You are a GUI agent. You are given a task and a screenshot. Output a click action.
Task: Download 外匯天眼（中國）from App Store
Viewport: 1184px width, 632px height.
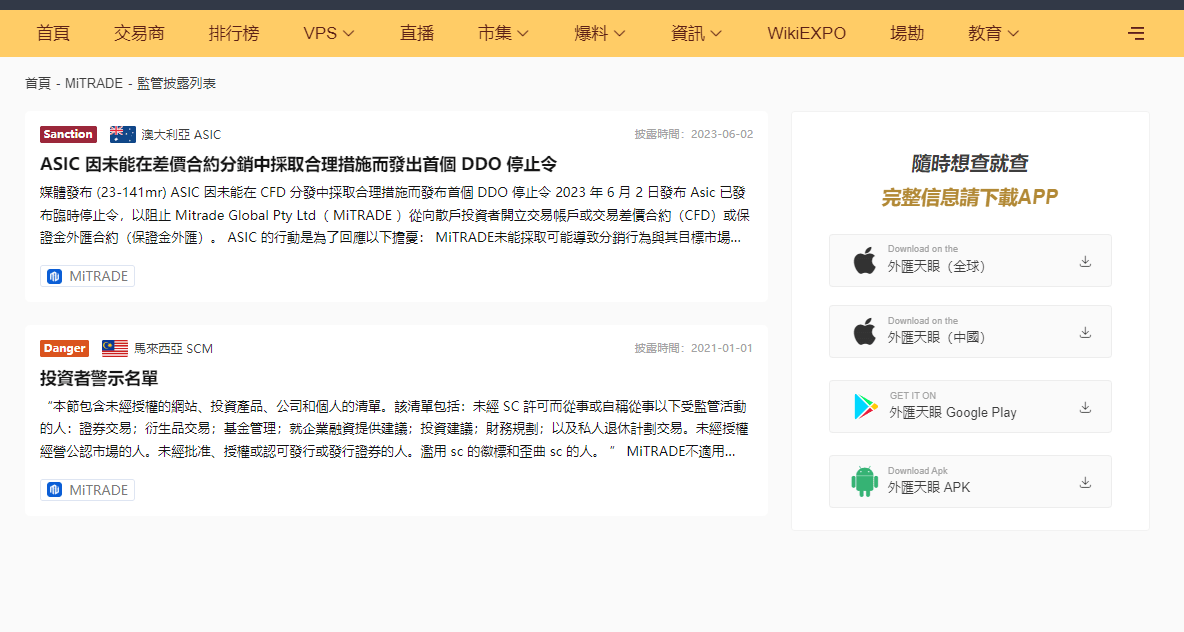970,331
